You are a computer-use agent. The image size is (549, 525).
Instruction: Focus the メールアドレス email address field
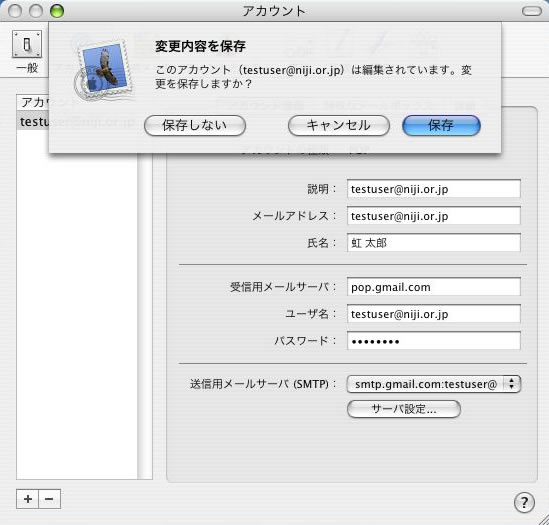(x=433, y=216)
